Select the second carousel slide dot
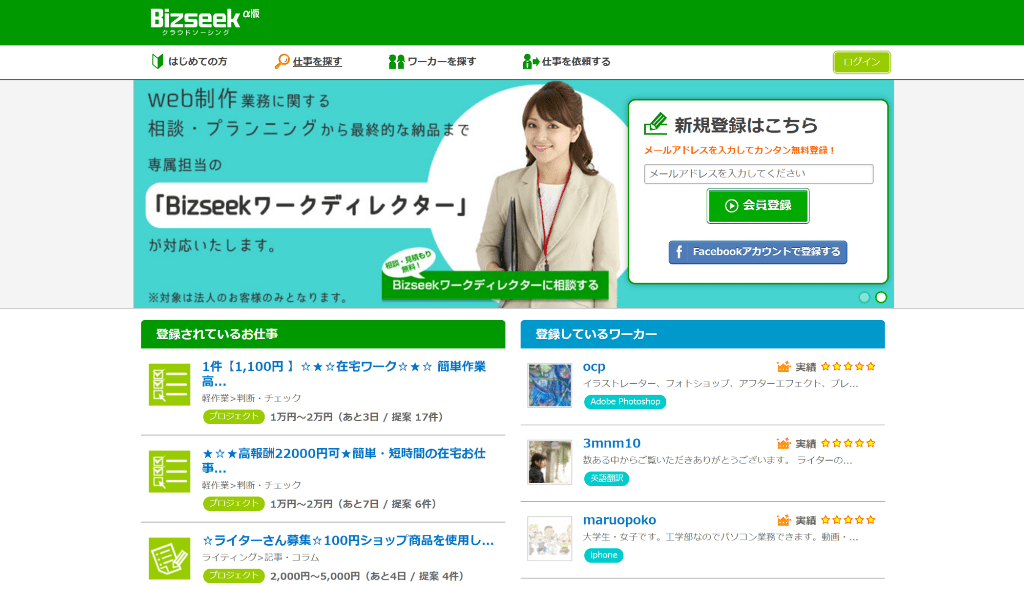 coord(881,297)
